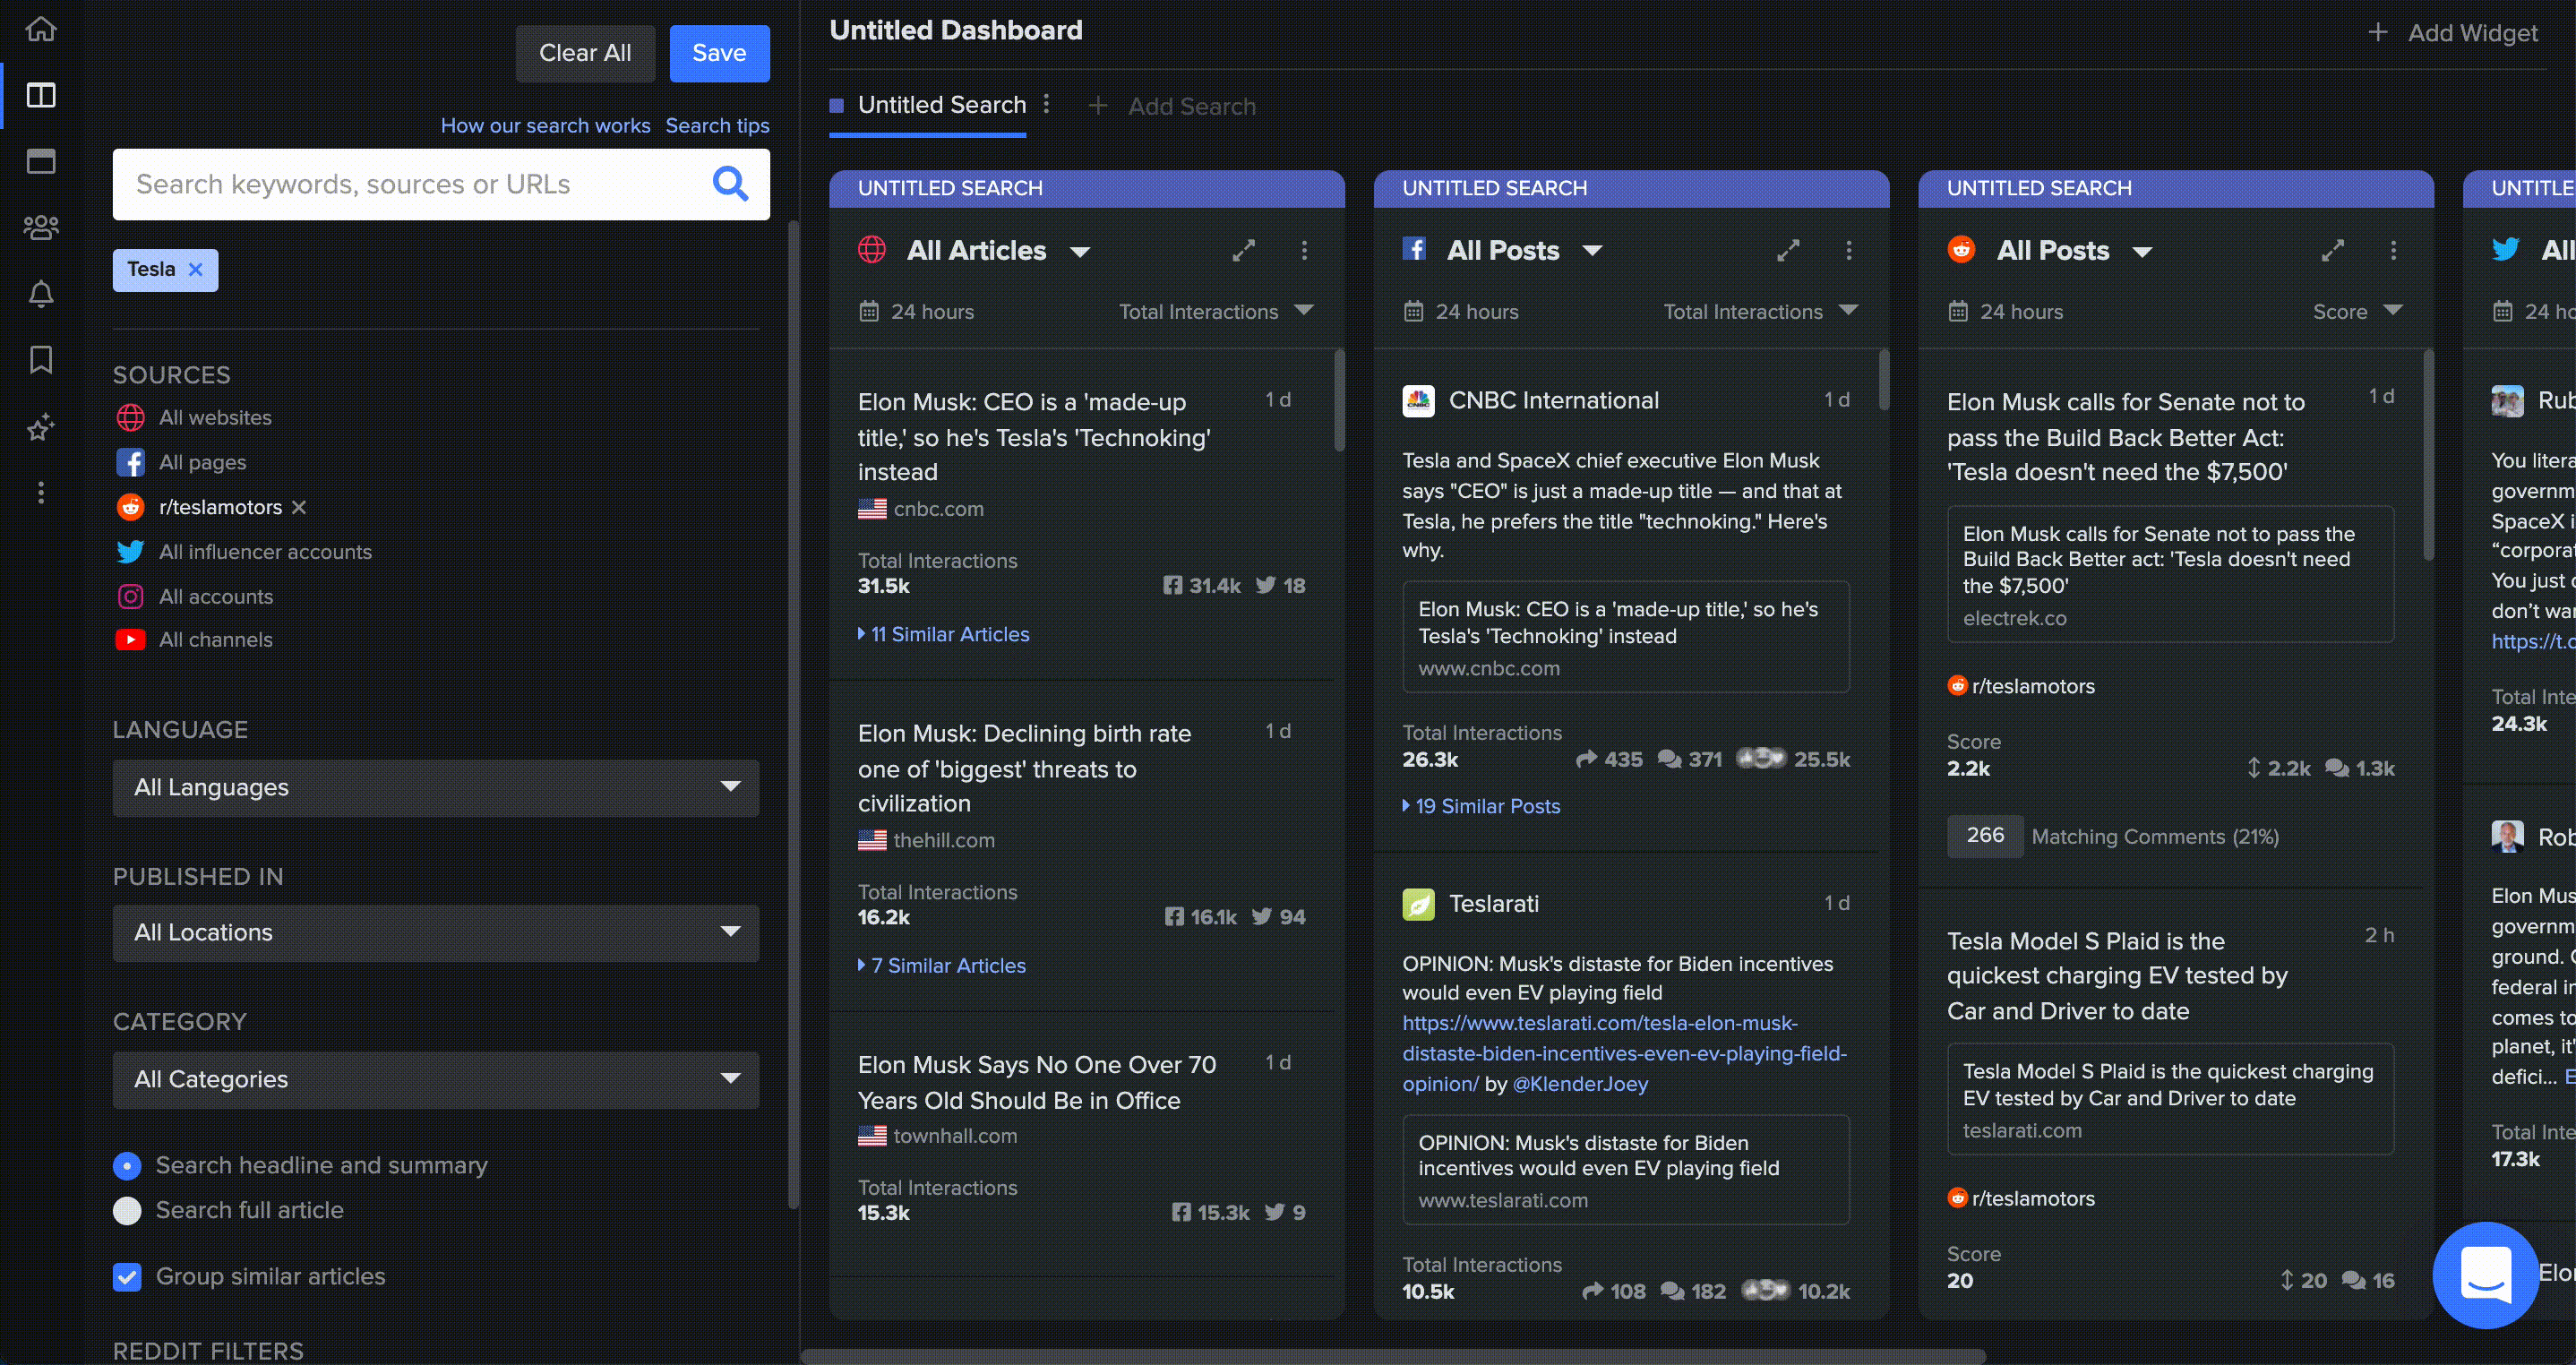Open the Home icon in sidebar

point(41,28)
